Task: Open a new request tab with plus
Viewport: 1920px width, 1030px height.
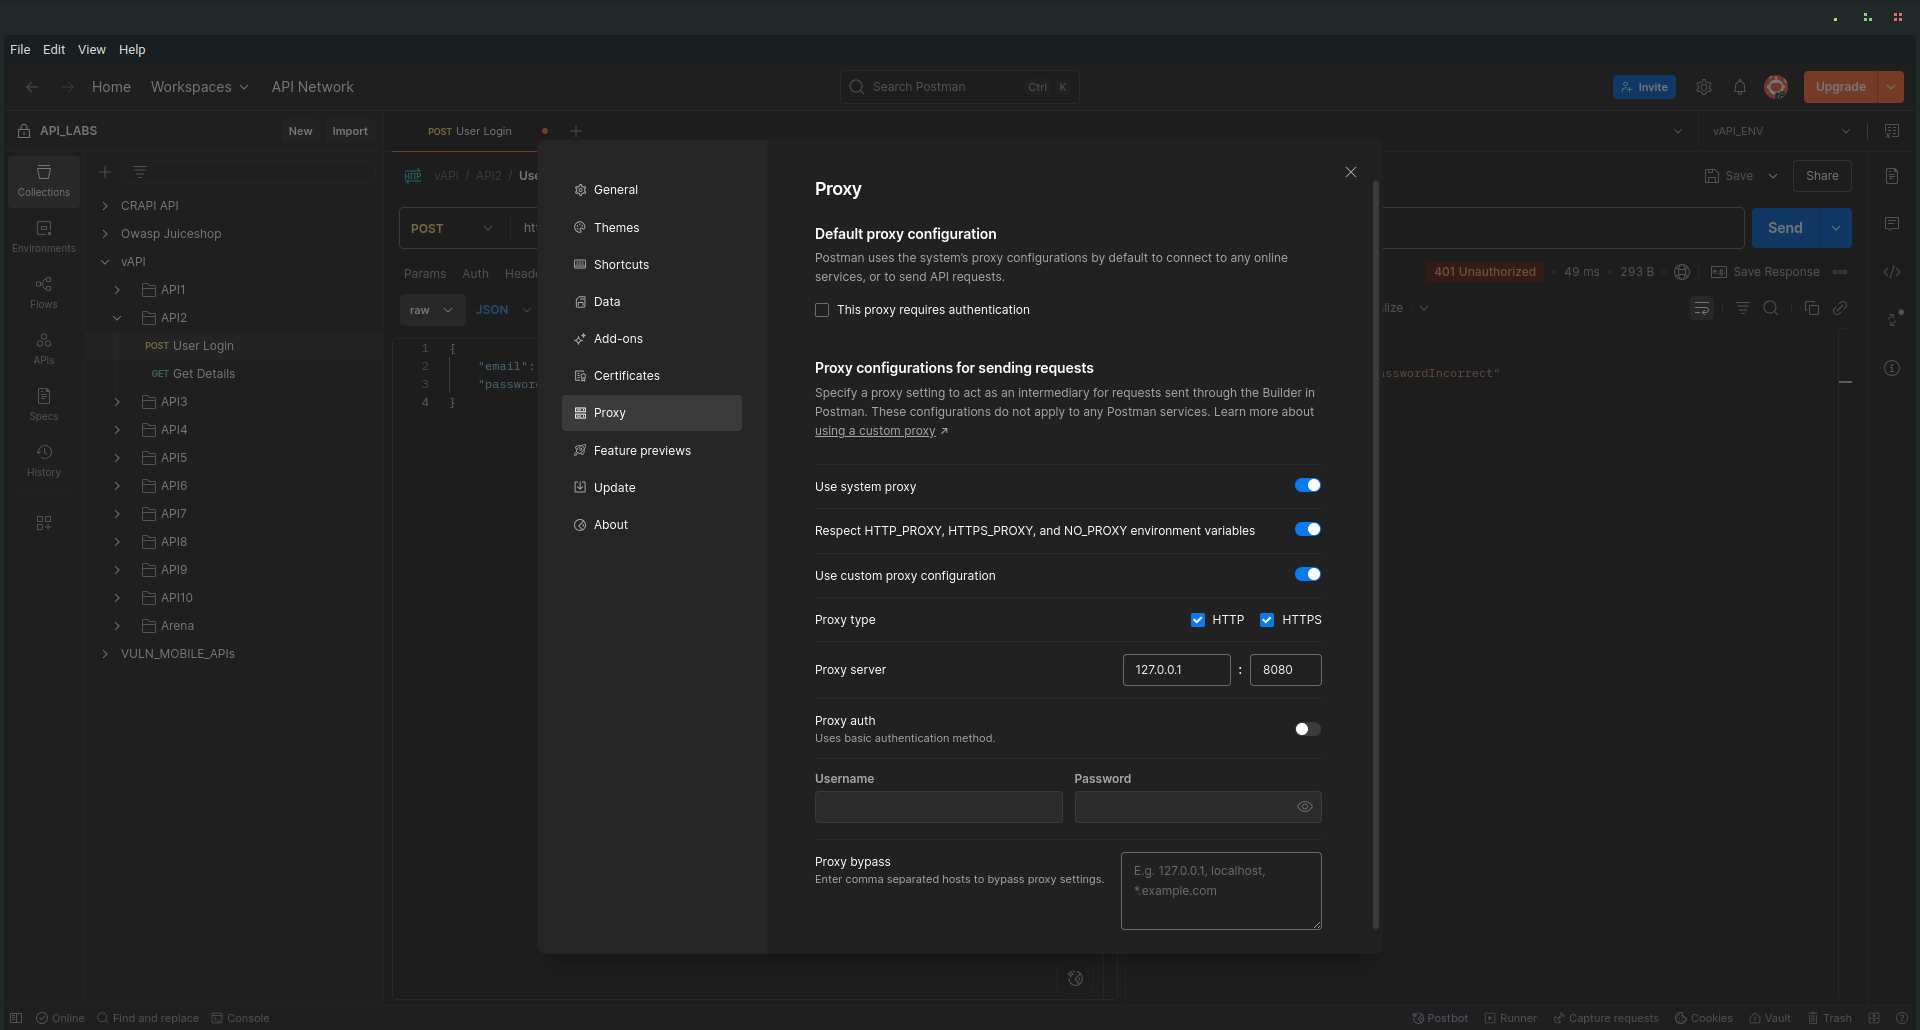Action: tap(576, 131)
